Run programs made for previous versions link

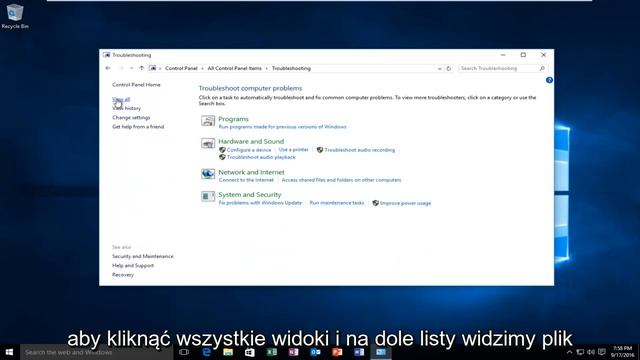pyautogui.click(x=282, y=127)
